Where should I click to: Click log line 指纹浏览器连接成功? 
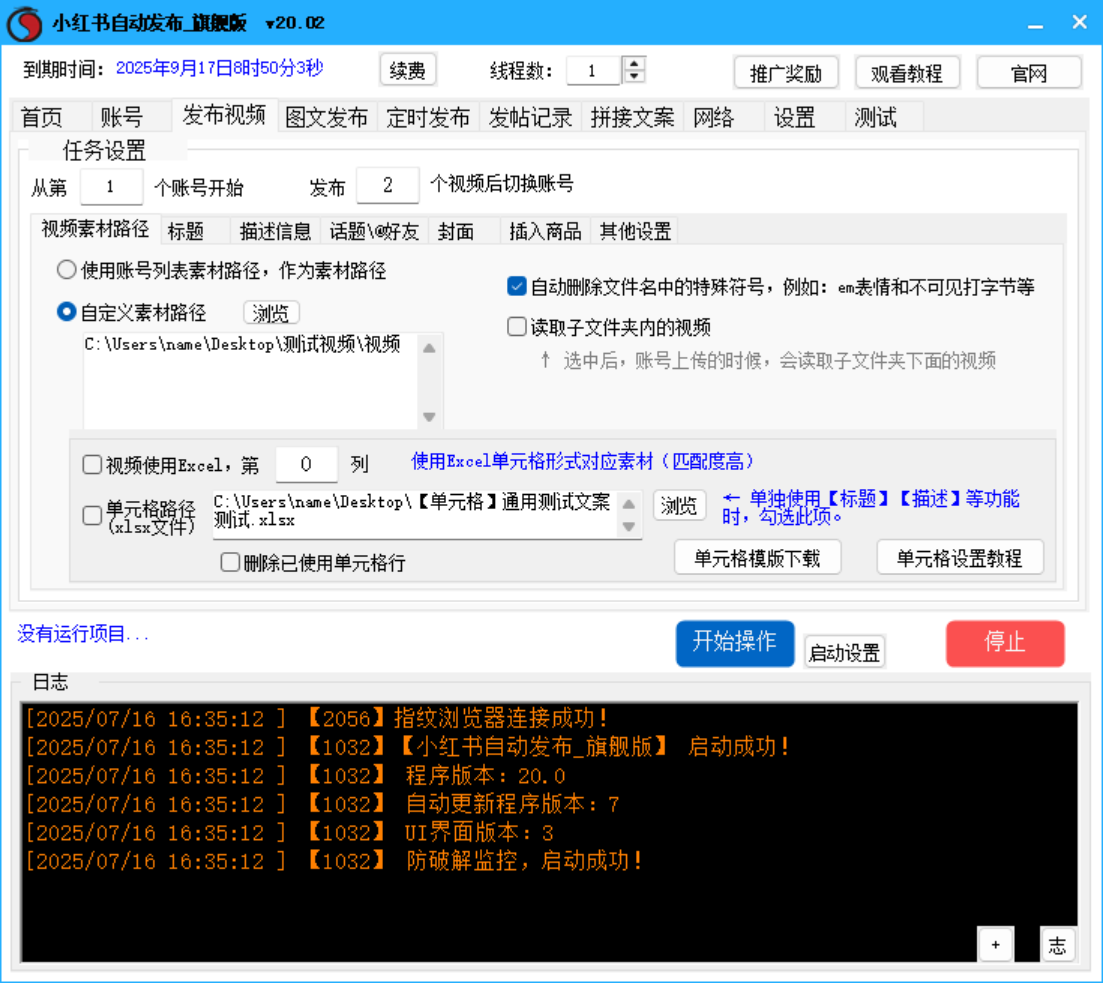pyautogui.click(x=317, y=718)
